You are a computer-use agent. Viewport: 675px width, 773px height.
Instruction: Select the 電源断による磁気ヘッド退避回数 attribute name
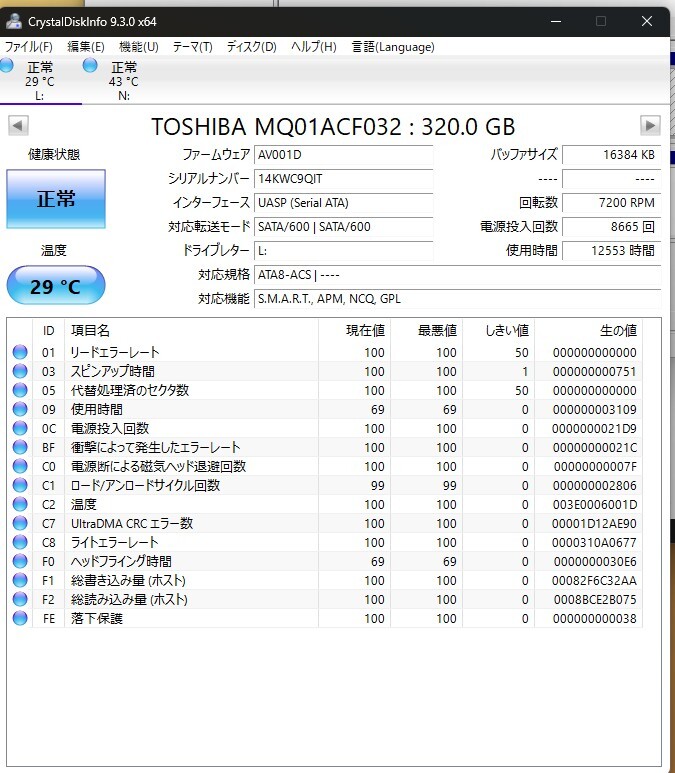coord(158,466)
